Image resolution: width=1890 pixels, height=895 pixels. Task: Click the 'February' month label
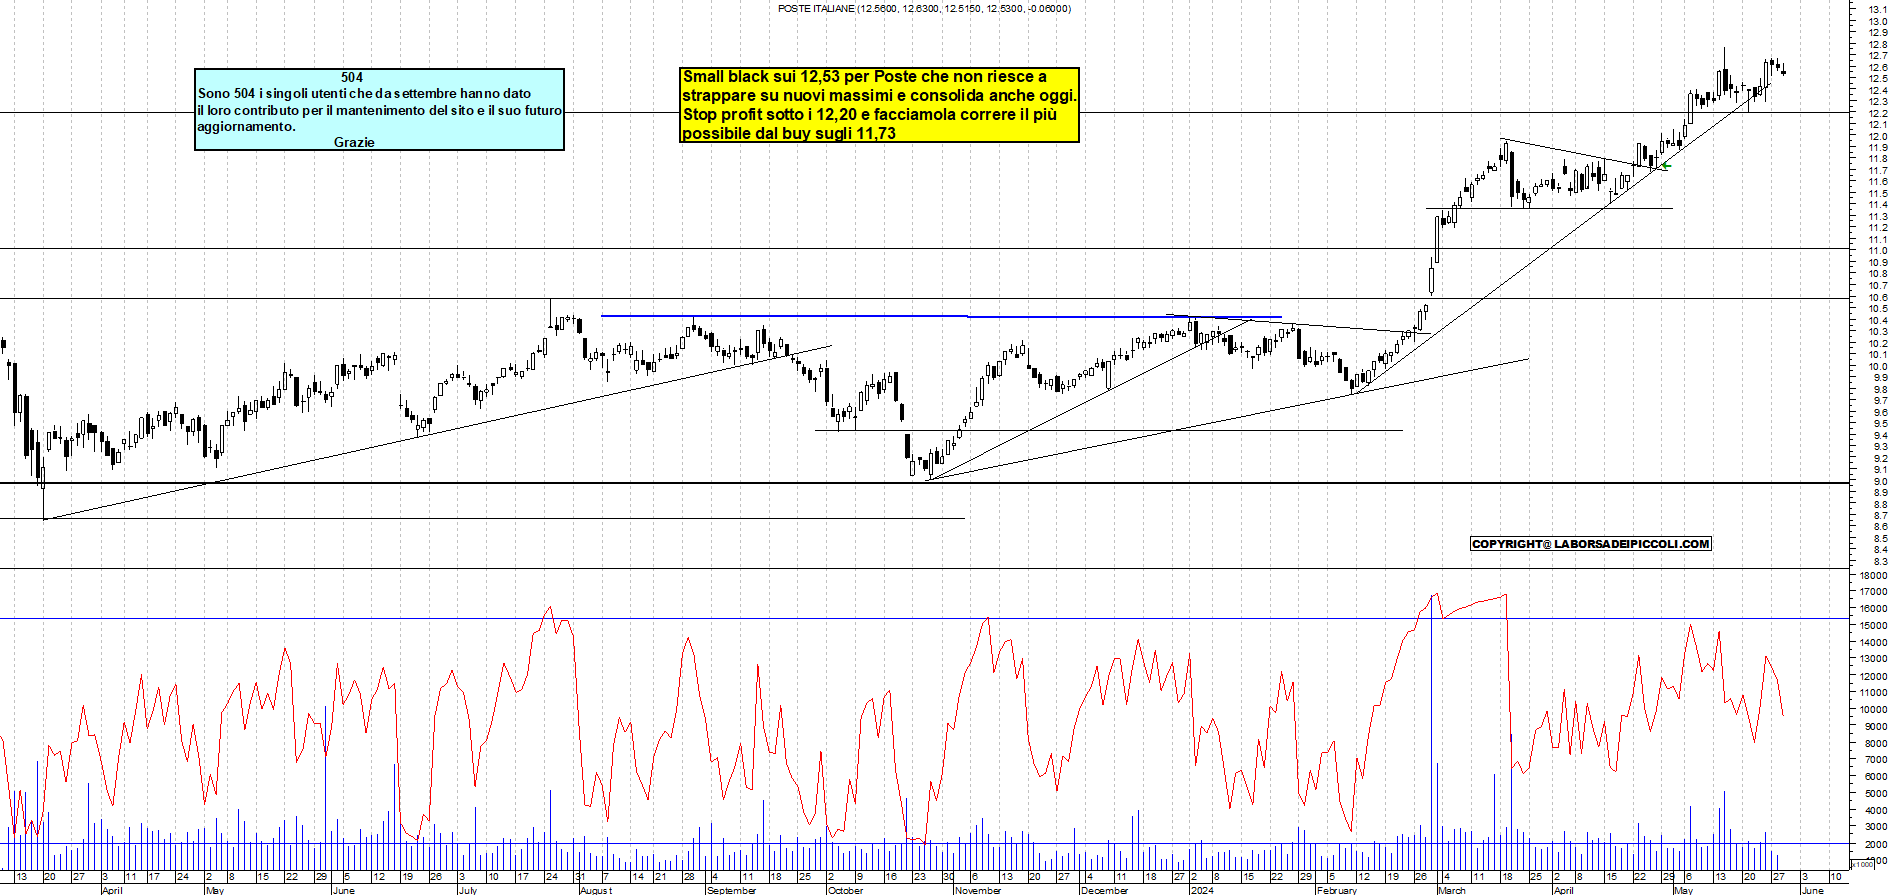tap(1337, 890)
